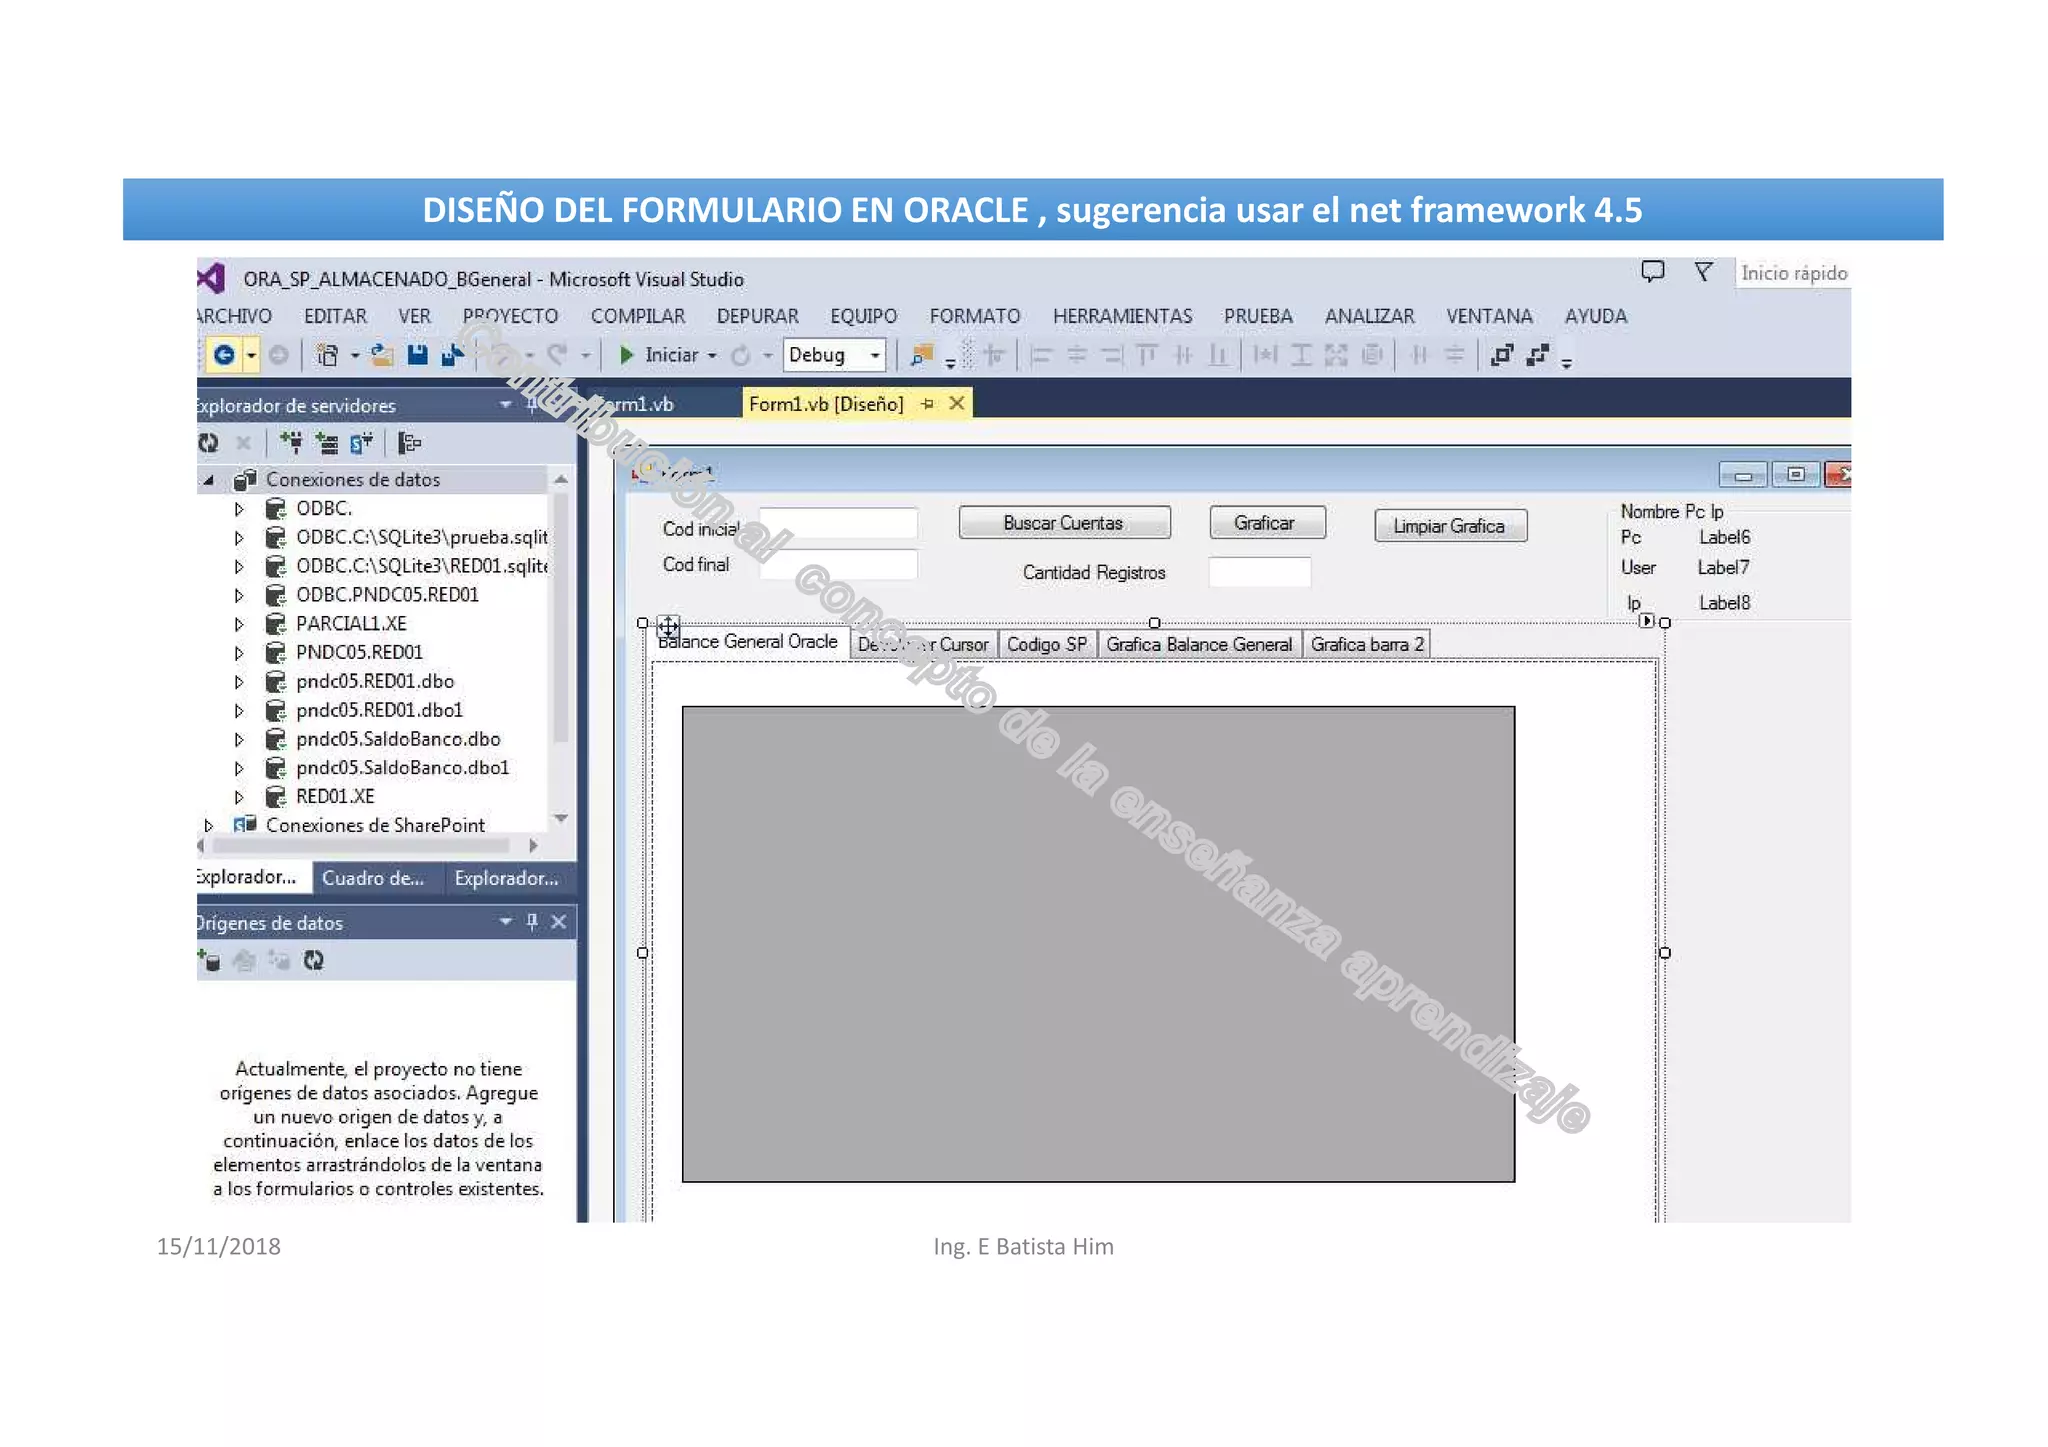The image size is (2048, 1447).
Task: Click the Buscar Cuentas button
Action: (1064, 523)
